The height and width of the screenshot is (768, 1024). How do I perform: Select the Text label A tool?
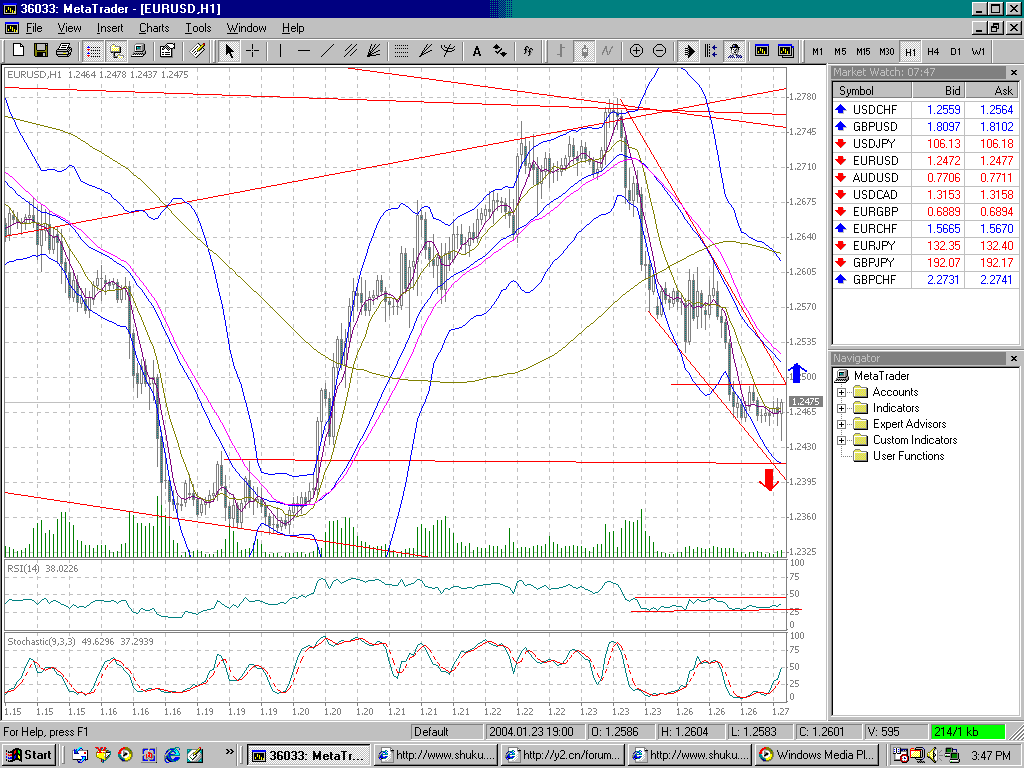pos(477,50)
